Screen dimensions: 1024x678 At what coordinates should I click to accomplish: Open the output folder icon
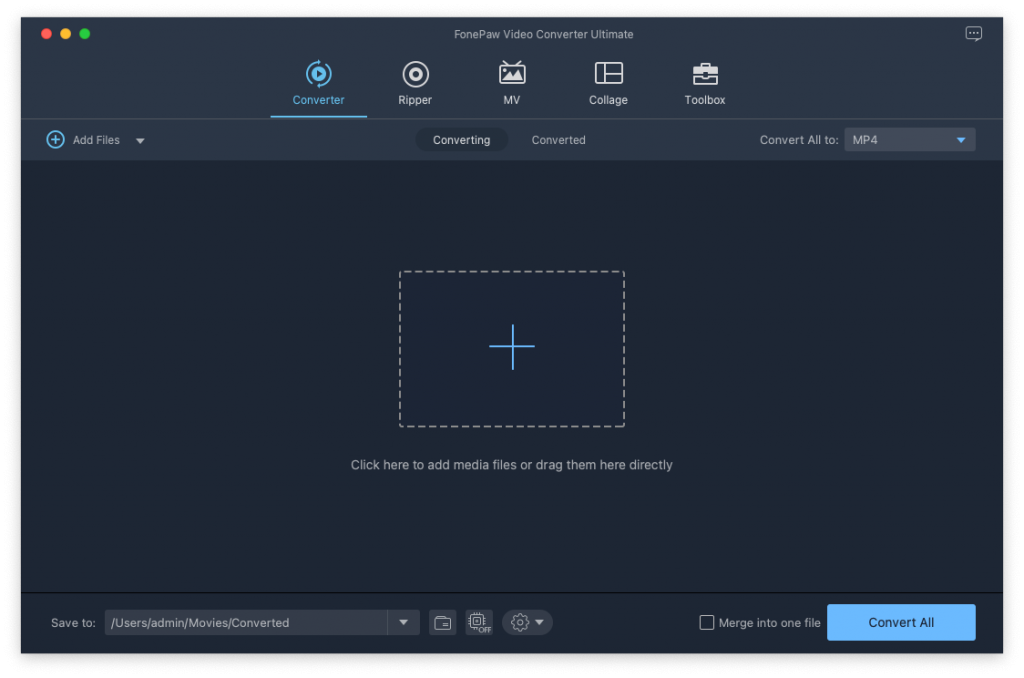pyautogui.click(x=443, y=622)
